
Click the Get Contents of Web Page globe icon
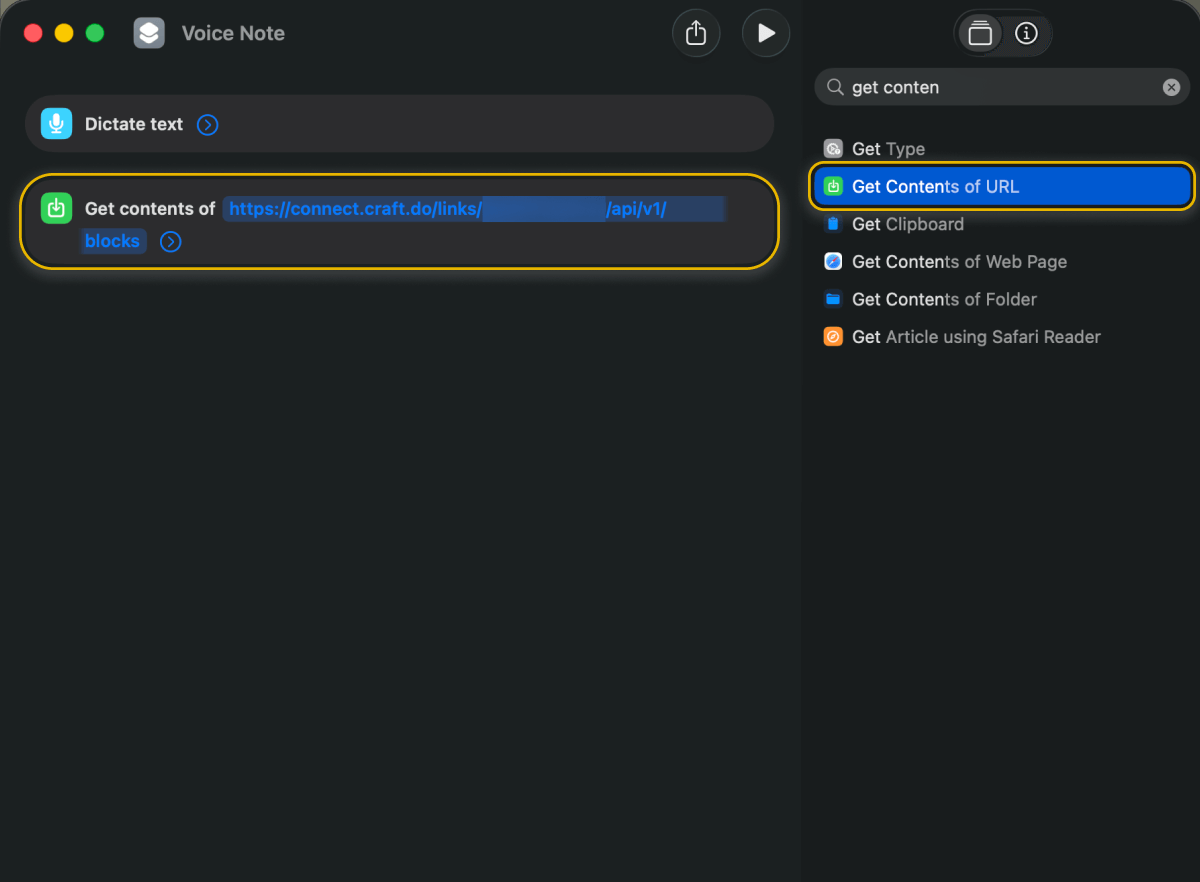833,261
